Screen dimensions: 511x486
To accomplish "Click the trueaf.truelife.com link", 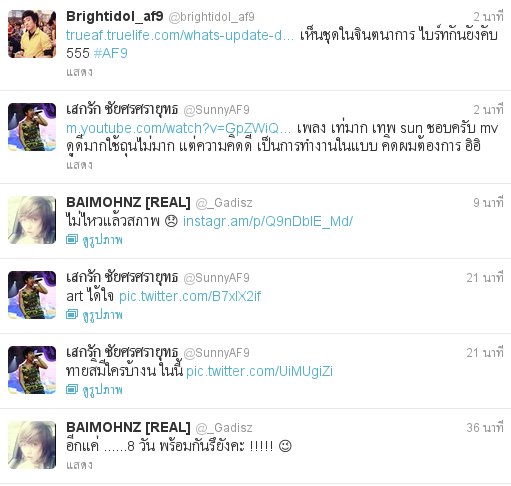I will coord(180,35).
